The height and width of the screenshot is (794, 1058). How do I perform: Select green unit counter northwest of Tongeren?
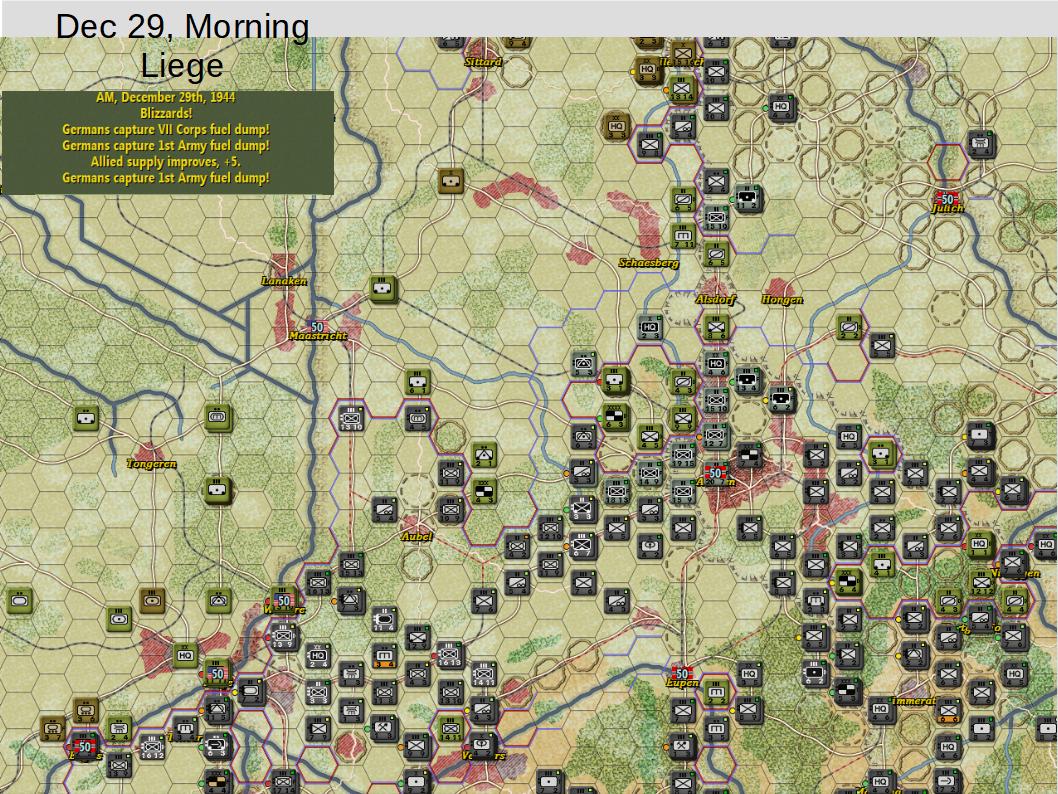click(86, 418)
